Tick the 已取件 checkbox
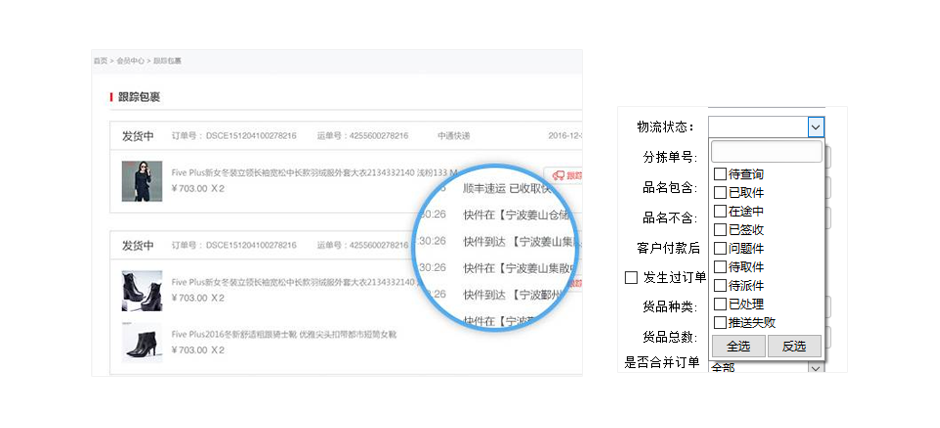 point(720,193)
